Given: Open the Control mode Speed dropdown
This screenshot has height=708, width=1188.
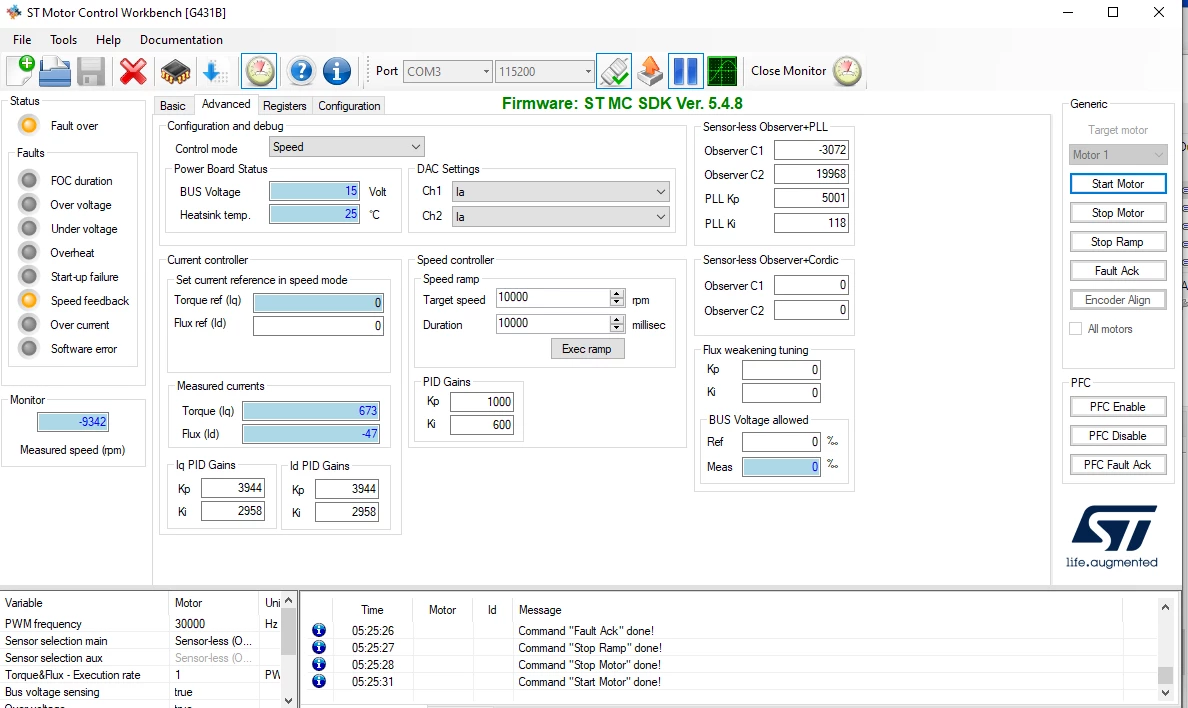Looking at the screenshot, I should pyautogui.click(x=346, y=146).
